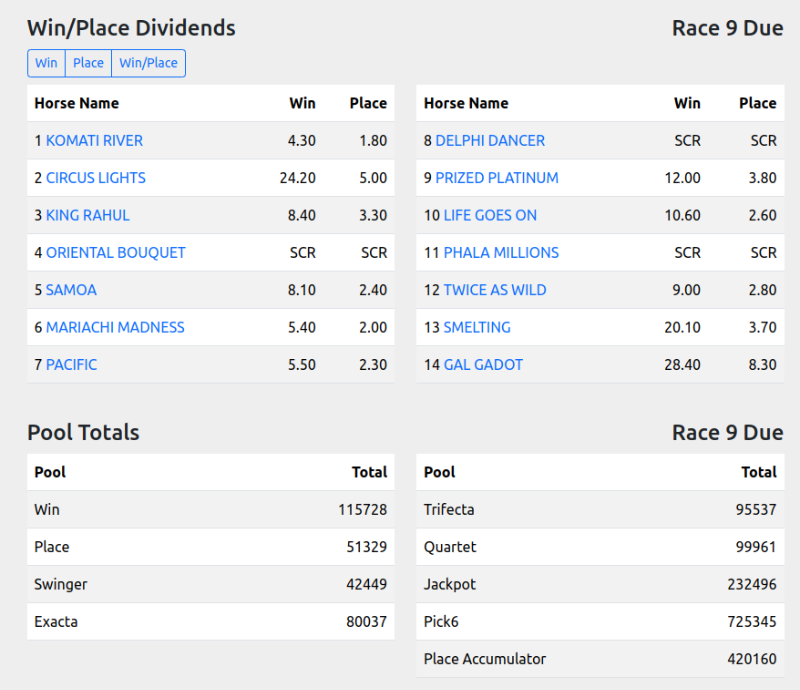Open the MARIACHI MADNESS link
The image size is (800, 690).
115,327
